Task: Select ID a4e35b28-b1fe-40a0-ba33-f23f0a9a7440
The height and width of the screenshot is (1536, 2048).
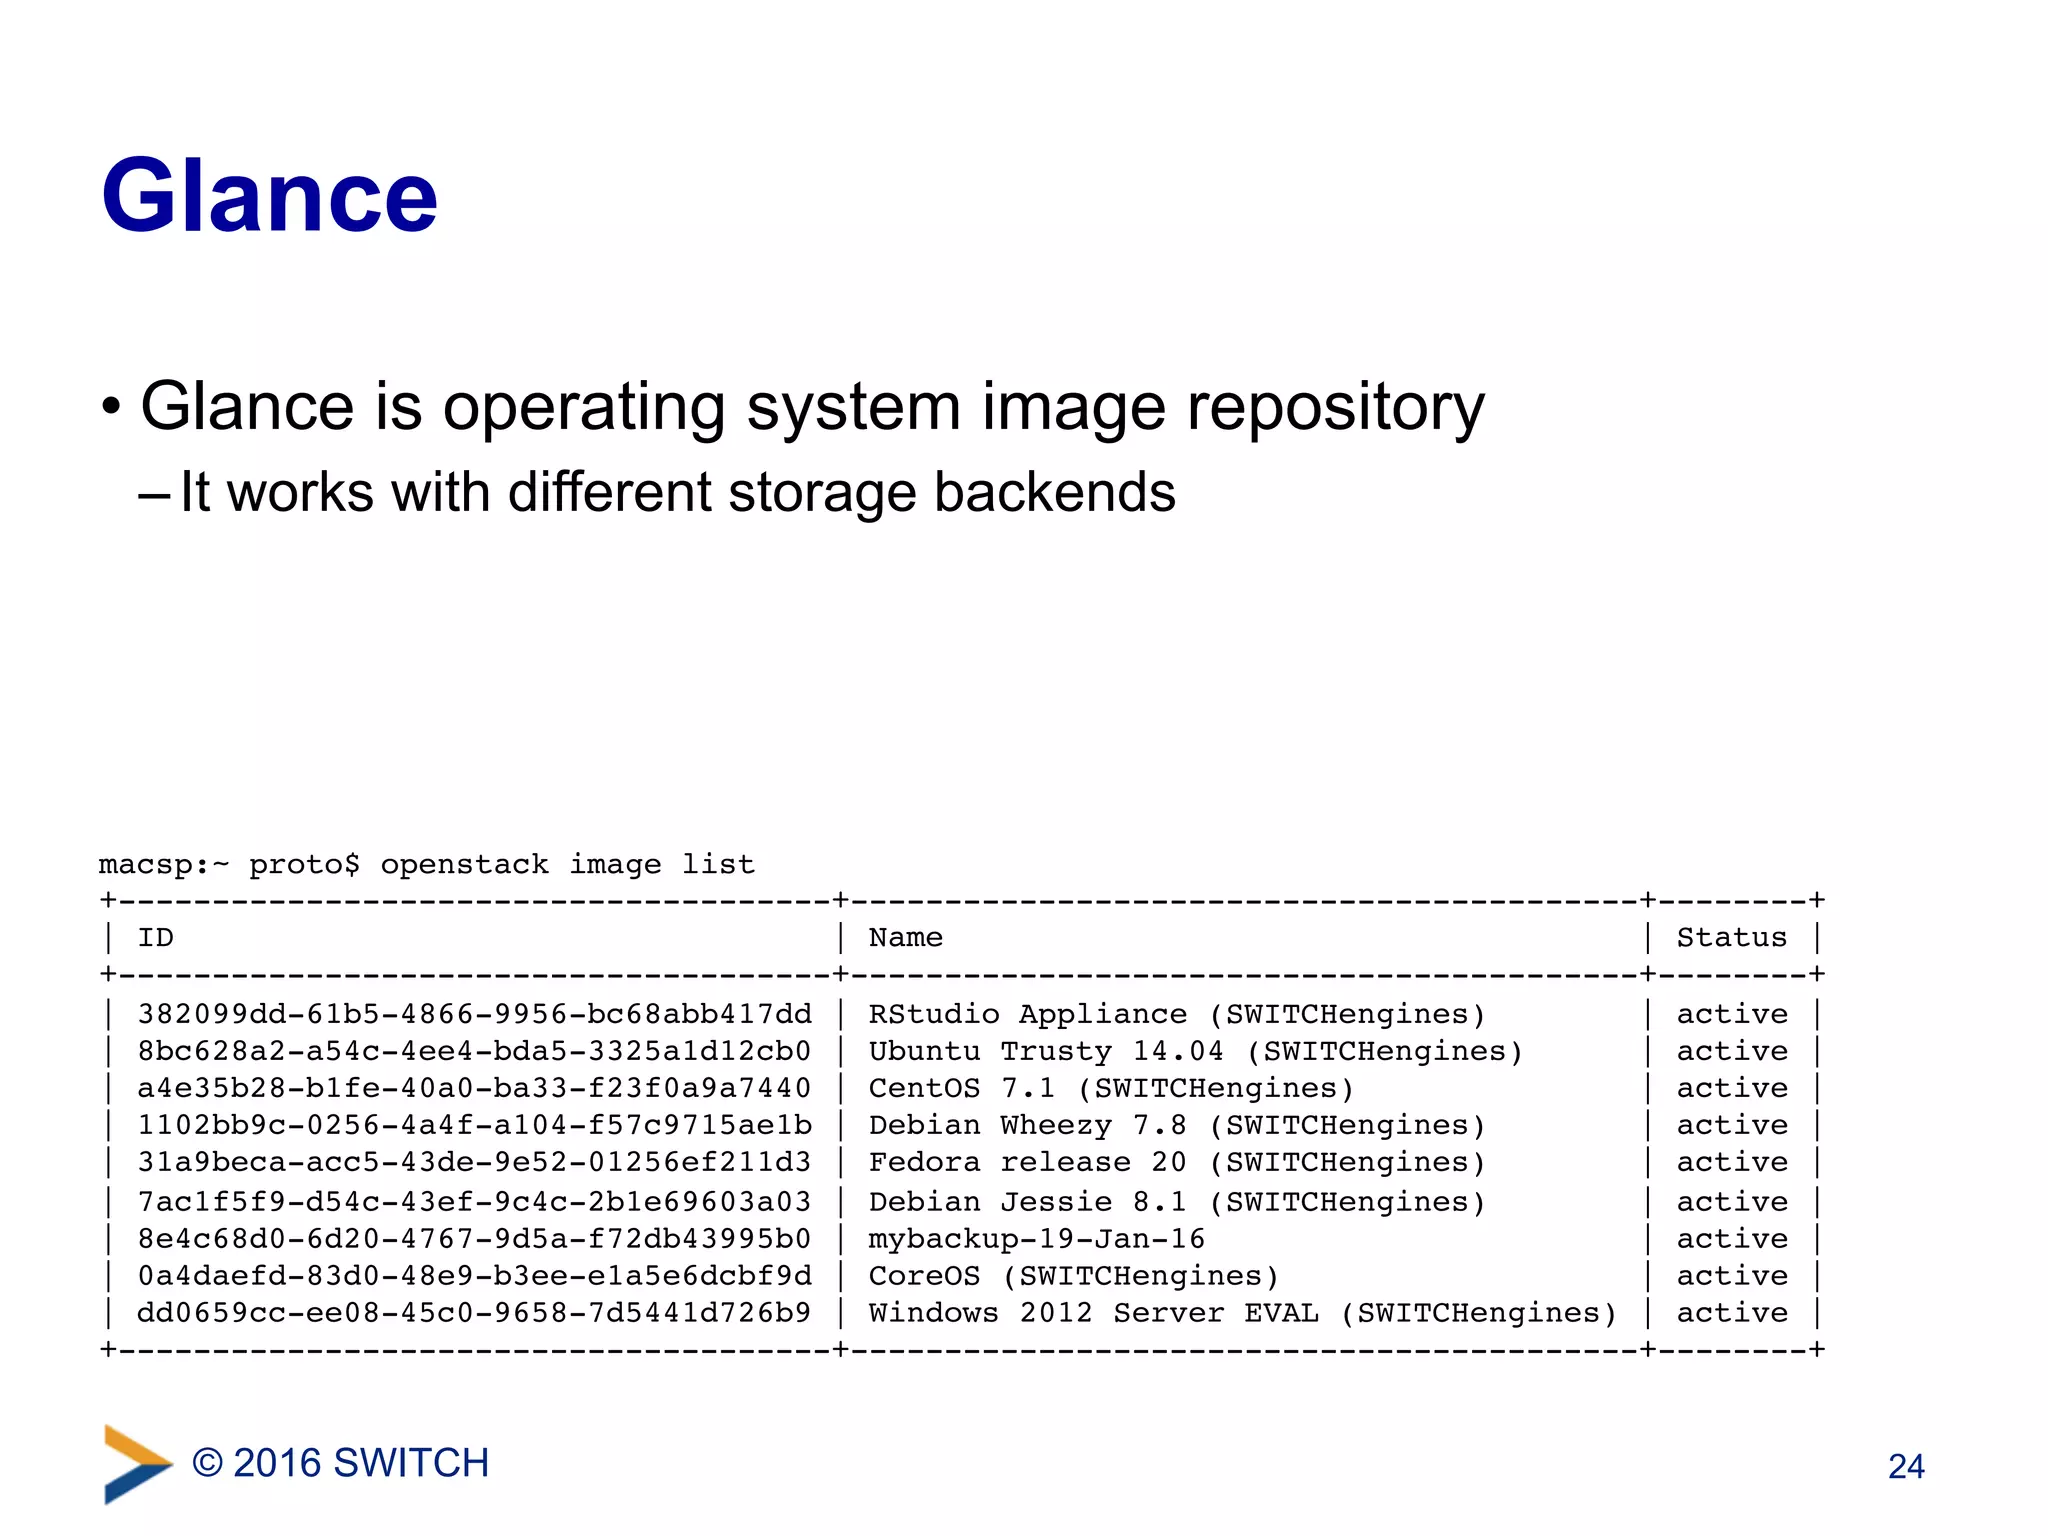Action: coord(474,1088)
